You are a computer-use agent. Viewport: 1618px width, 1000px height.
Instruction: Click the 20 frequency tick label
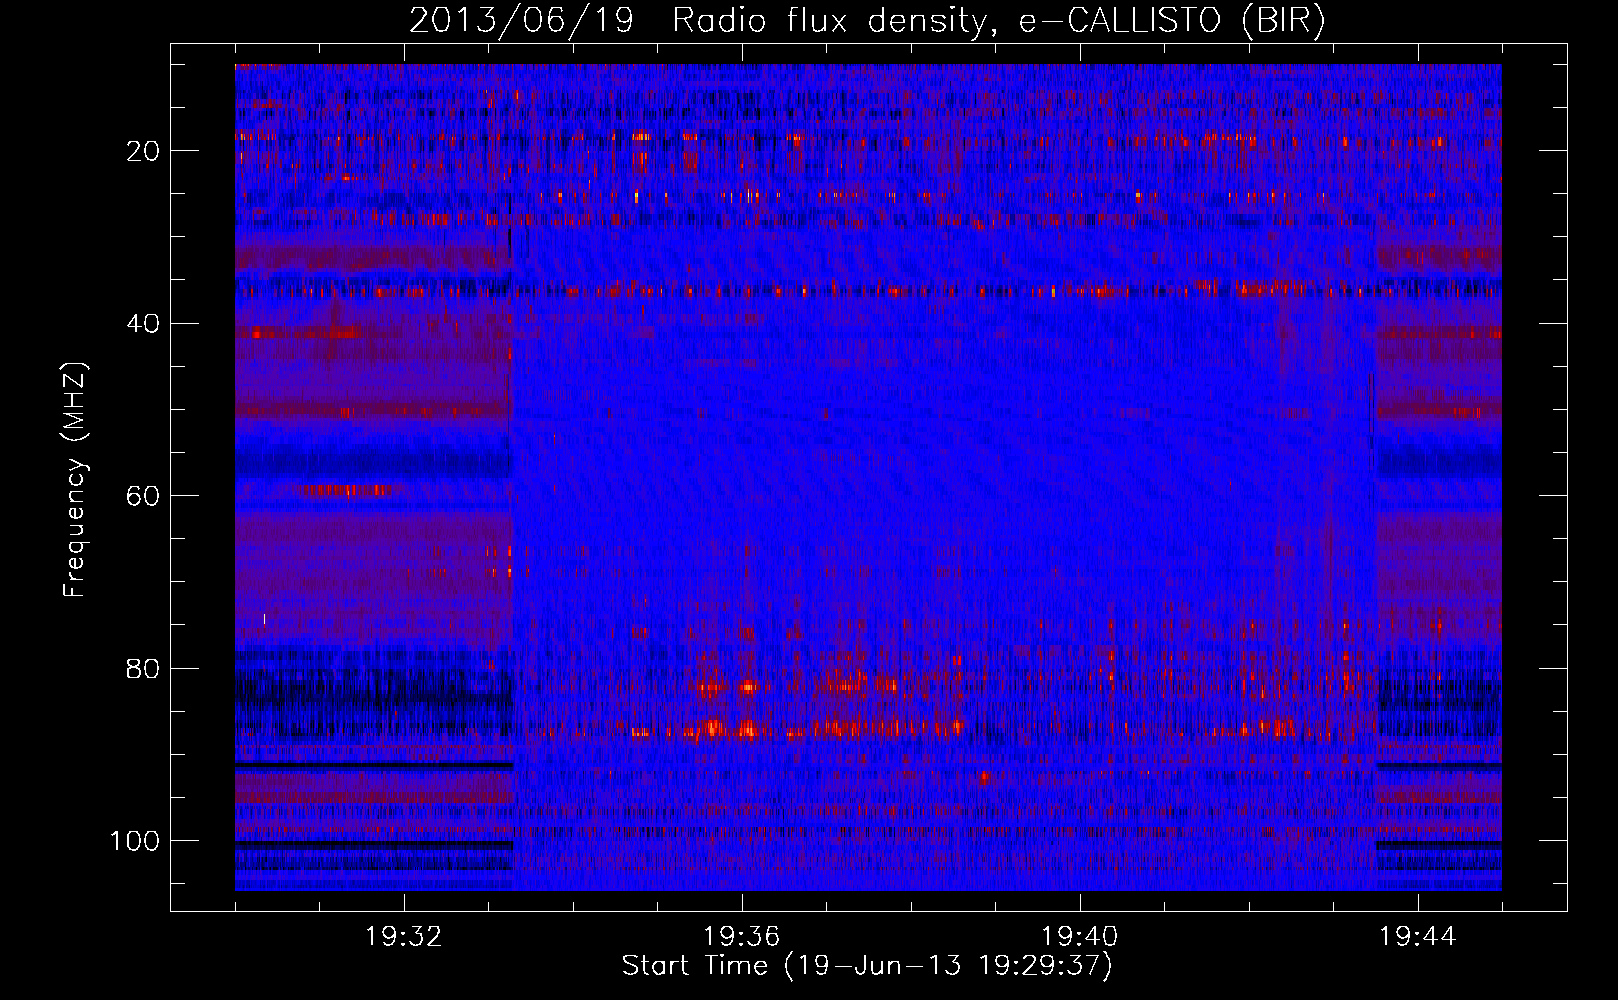point(144,151)
